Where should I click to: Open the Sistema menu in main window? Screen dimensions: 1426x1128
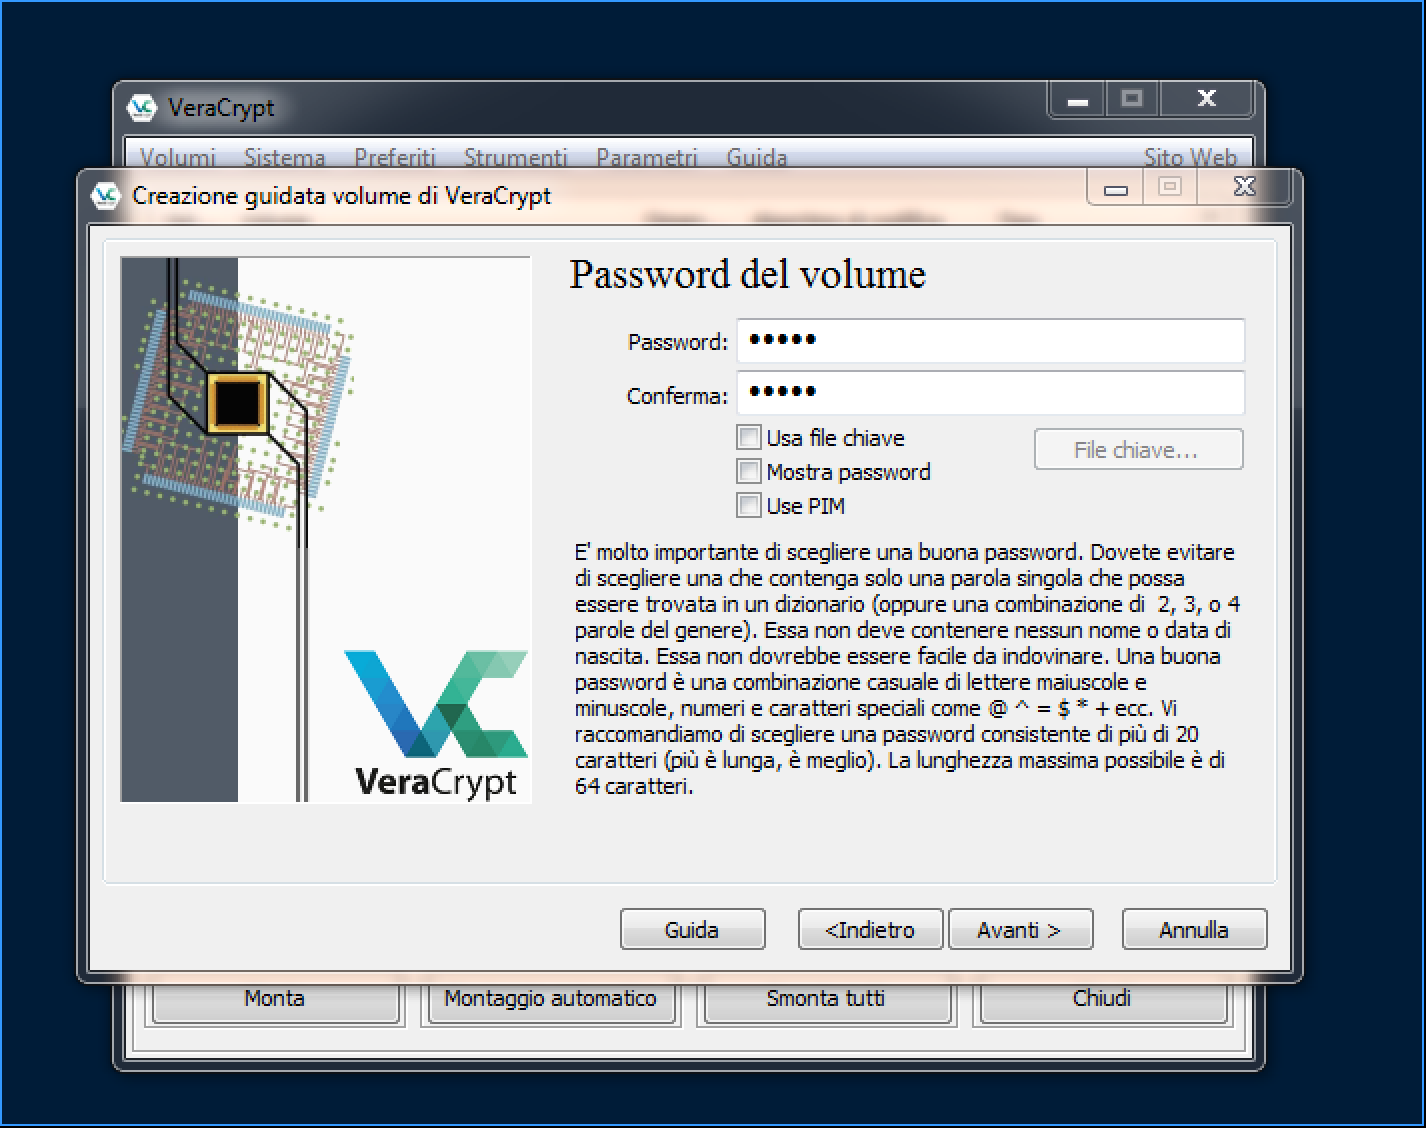pos(285,157)
